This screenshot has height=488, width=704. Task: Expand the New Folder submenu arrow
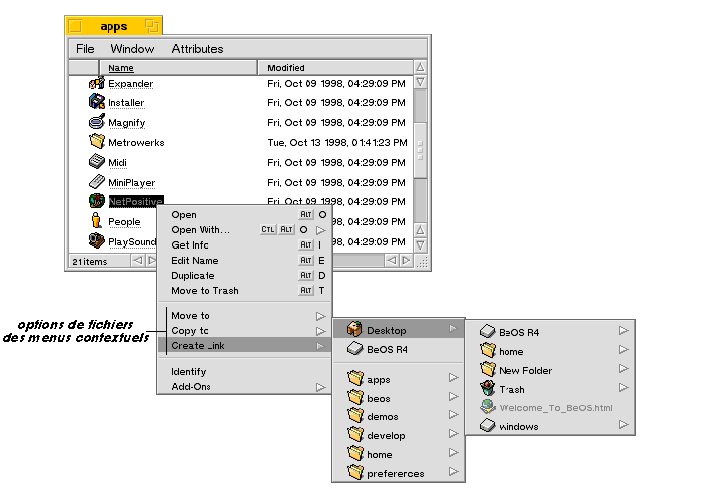(624, 369)
